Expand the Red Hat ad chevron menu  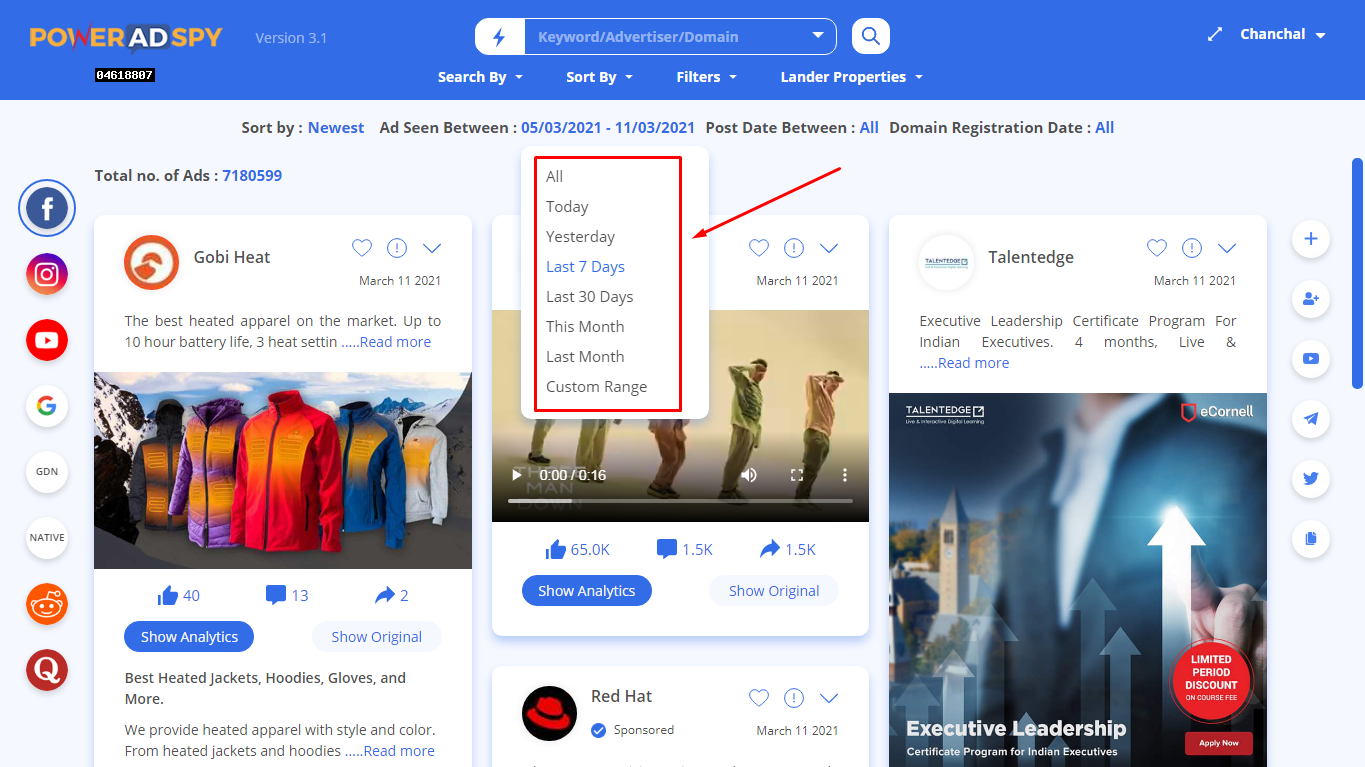point(829,698)
